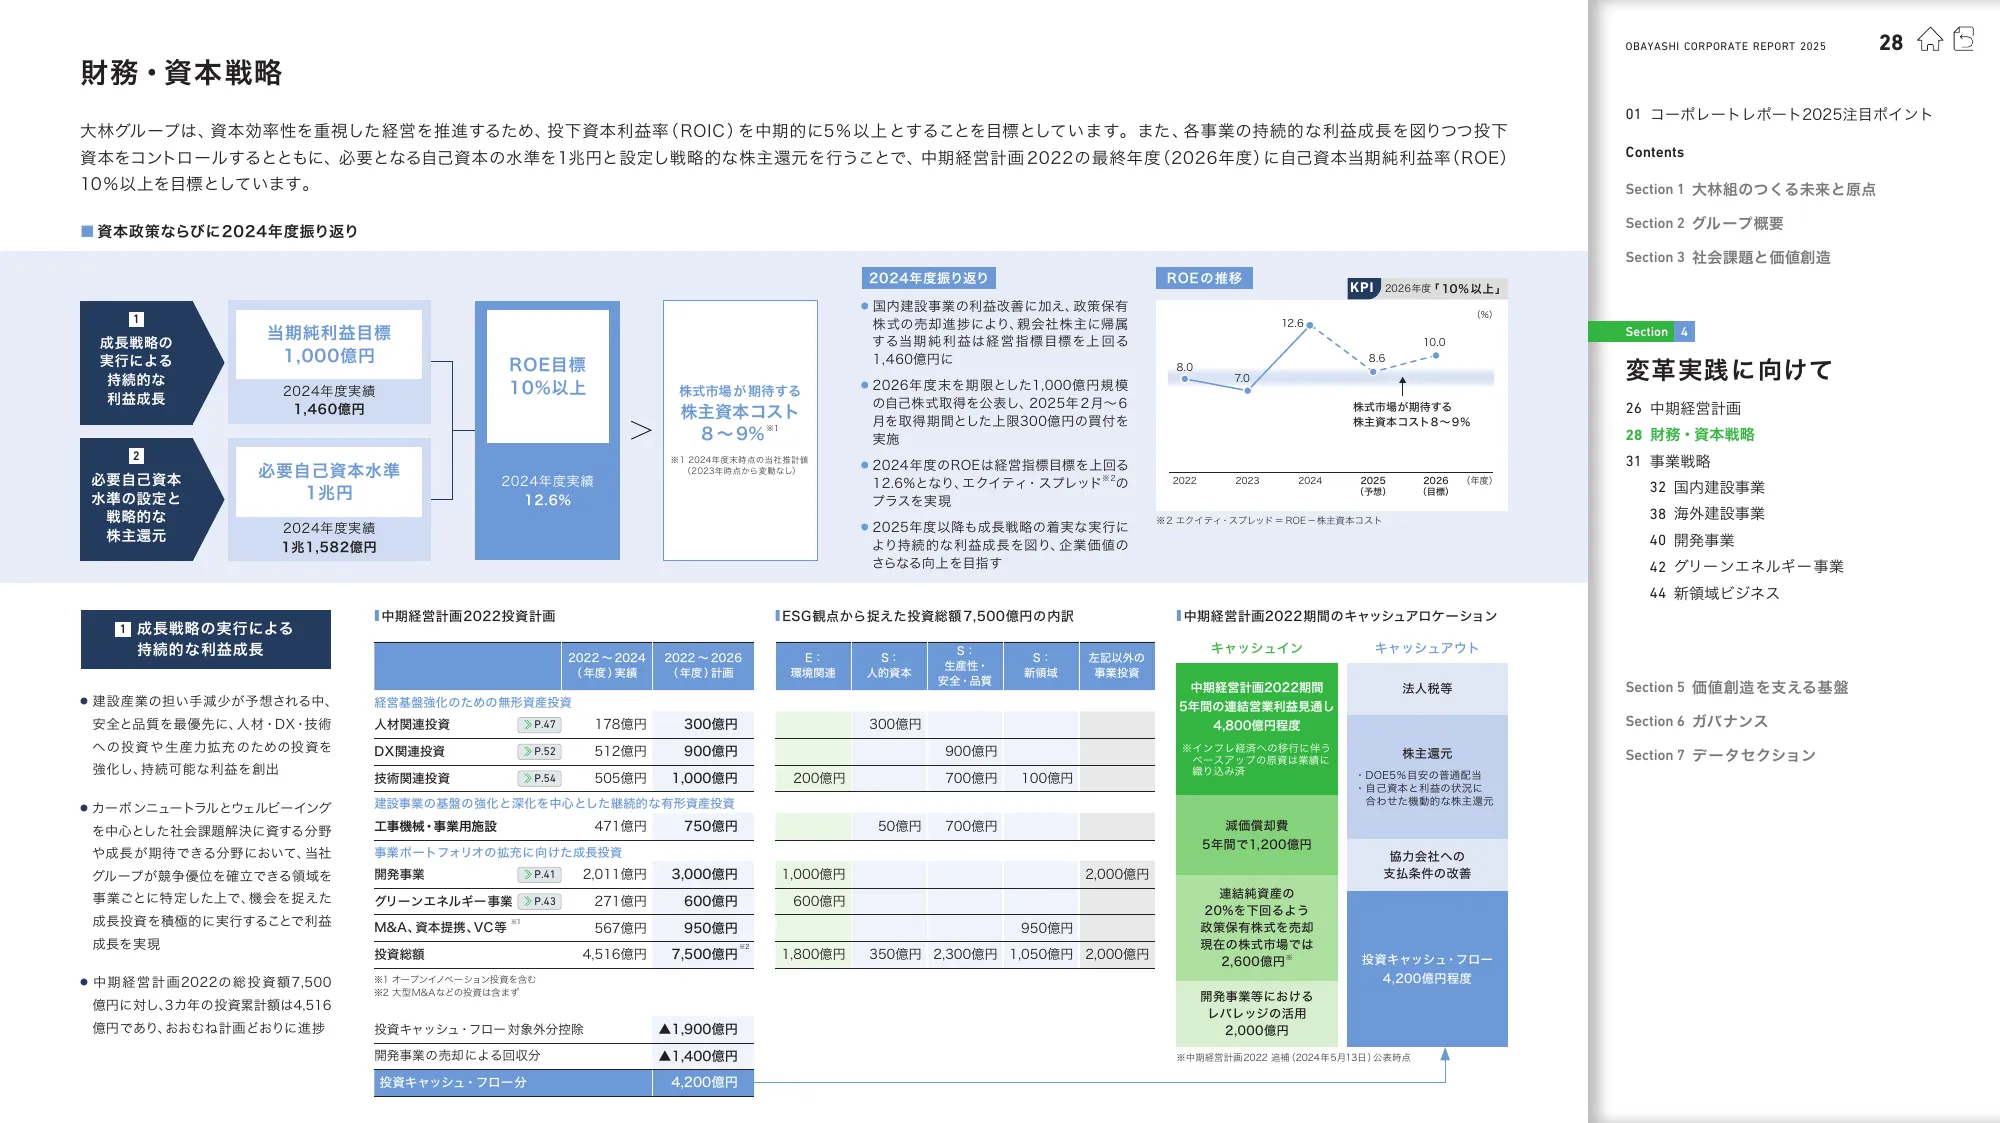Open the P.47 page link badge
This screenshot has width=2000, height=1123.
tap(540, 725)
